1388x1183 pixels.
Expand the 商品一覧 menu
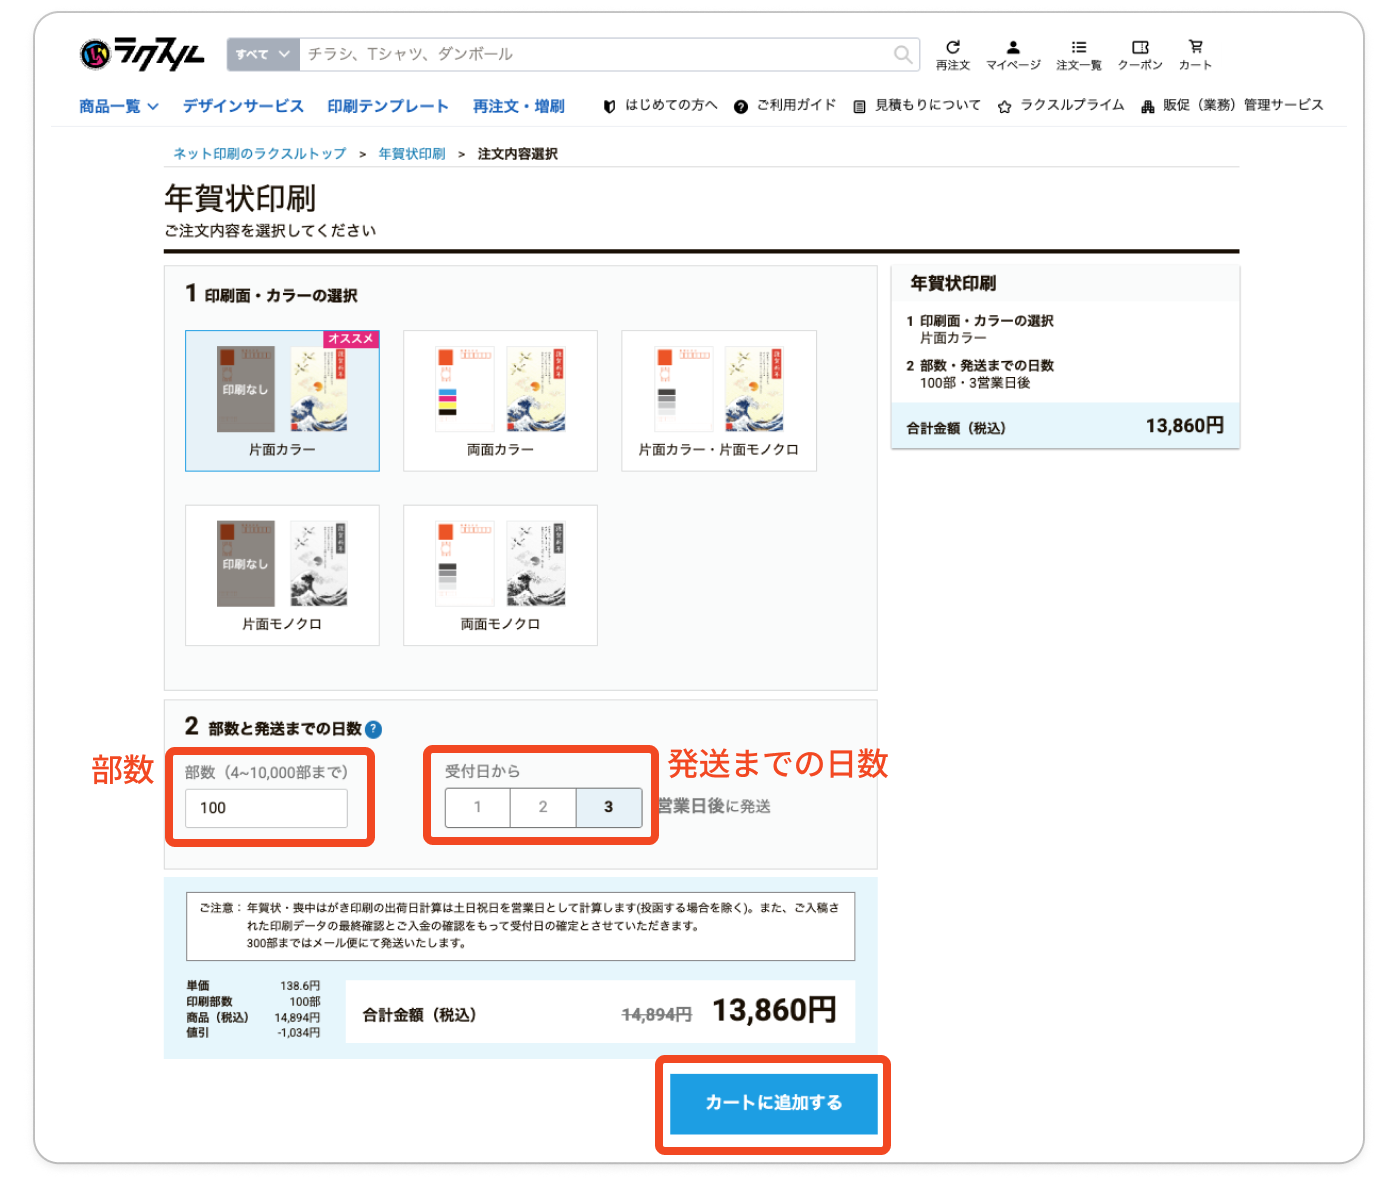tap(118, 106)
